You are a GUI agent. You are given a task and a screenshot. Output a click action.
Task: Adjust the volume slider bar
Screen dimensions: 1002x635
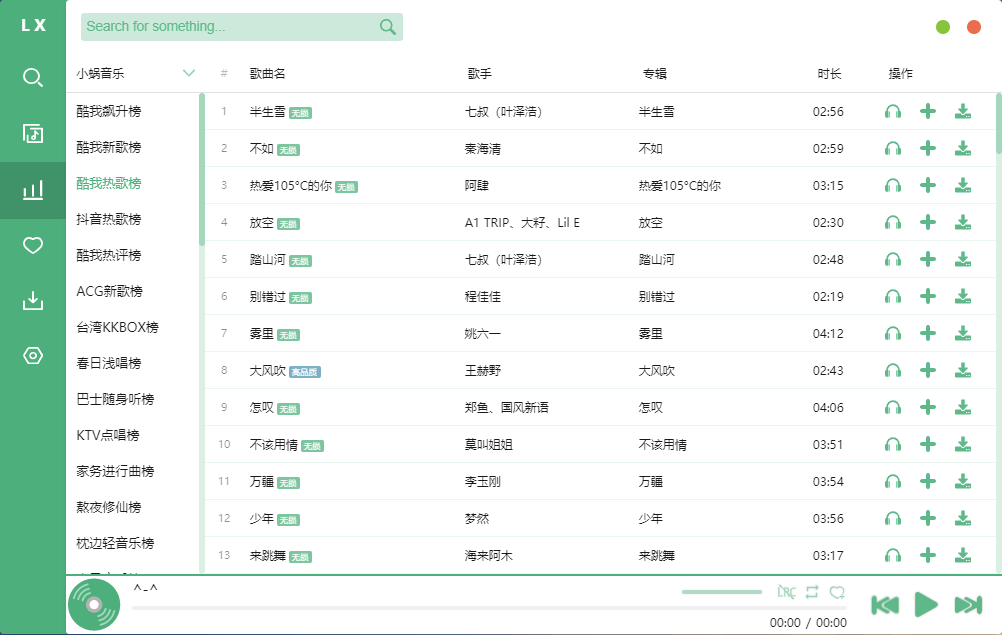(721, 592)
